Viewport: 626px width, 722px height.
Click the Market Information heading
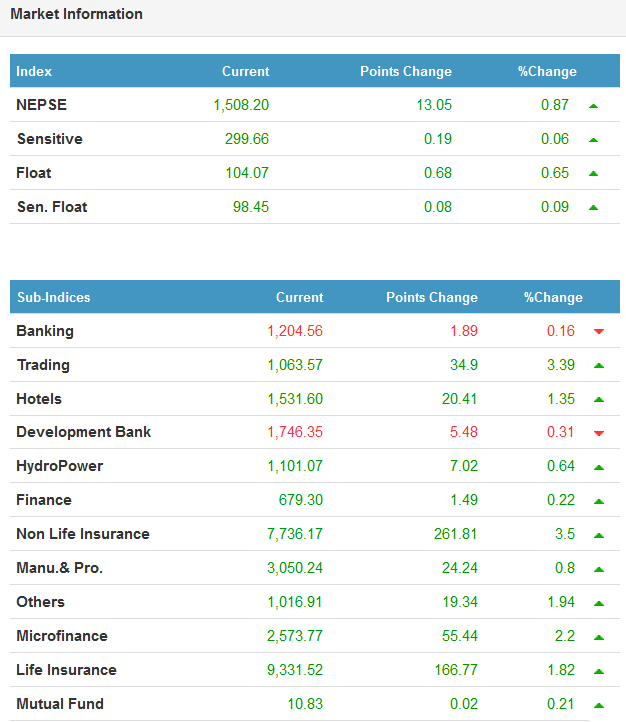[76, 14]
